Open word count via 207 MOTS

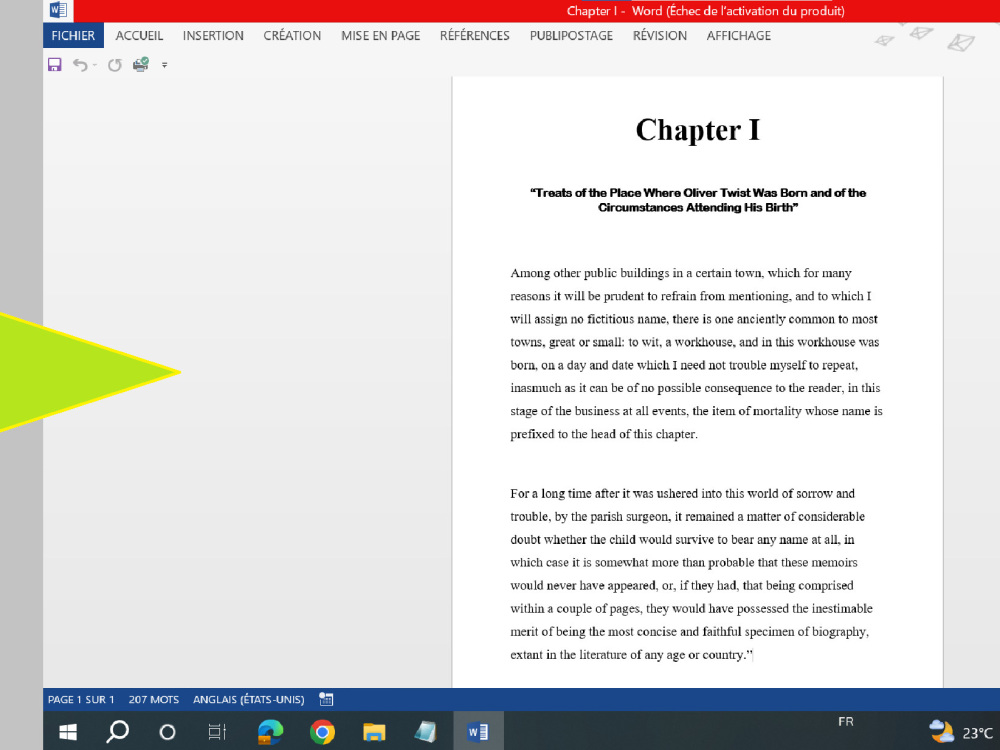click(x=154, y=700)
